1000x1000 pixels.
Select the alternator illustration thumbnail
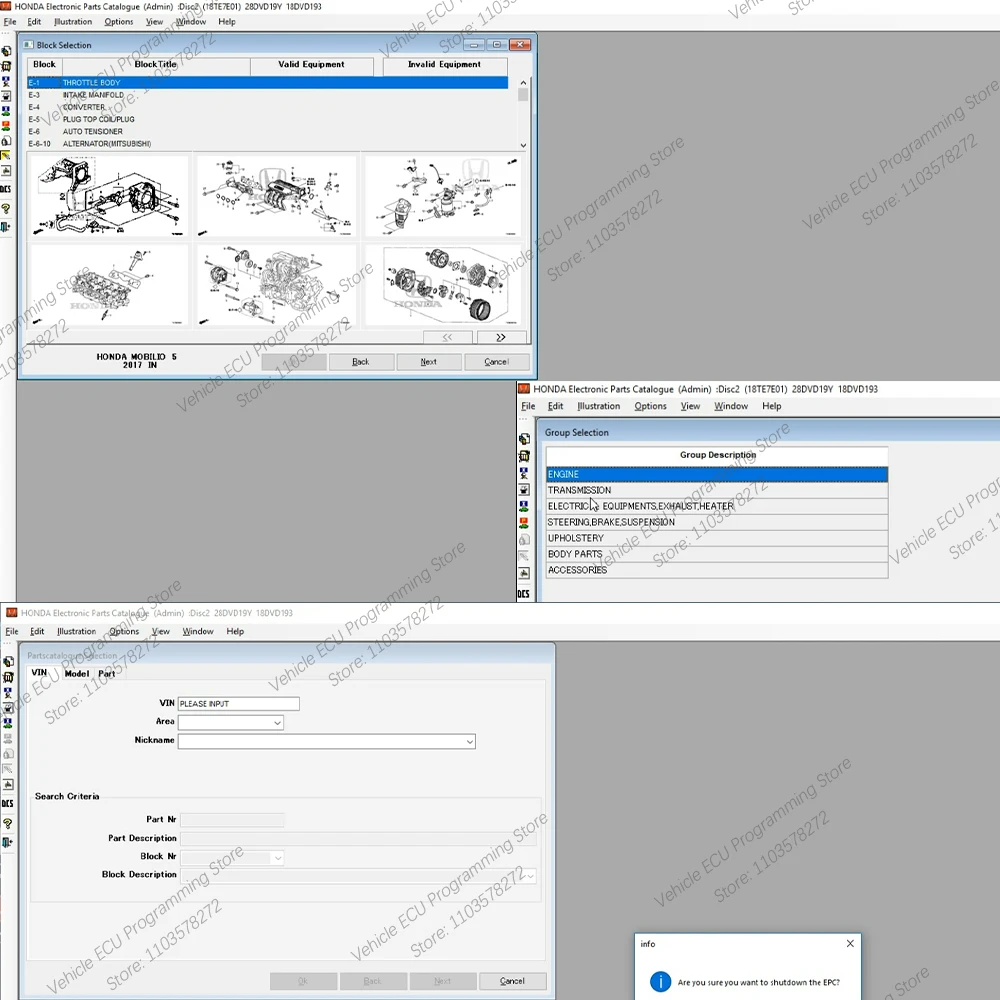(443, 285)
